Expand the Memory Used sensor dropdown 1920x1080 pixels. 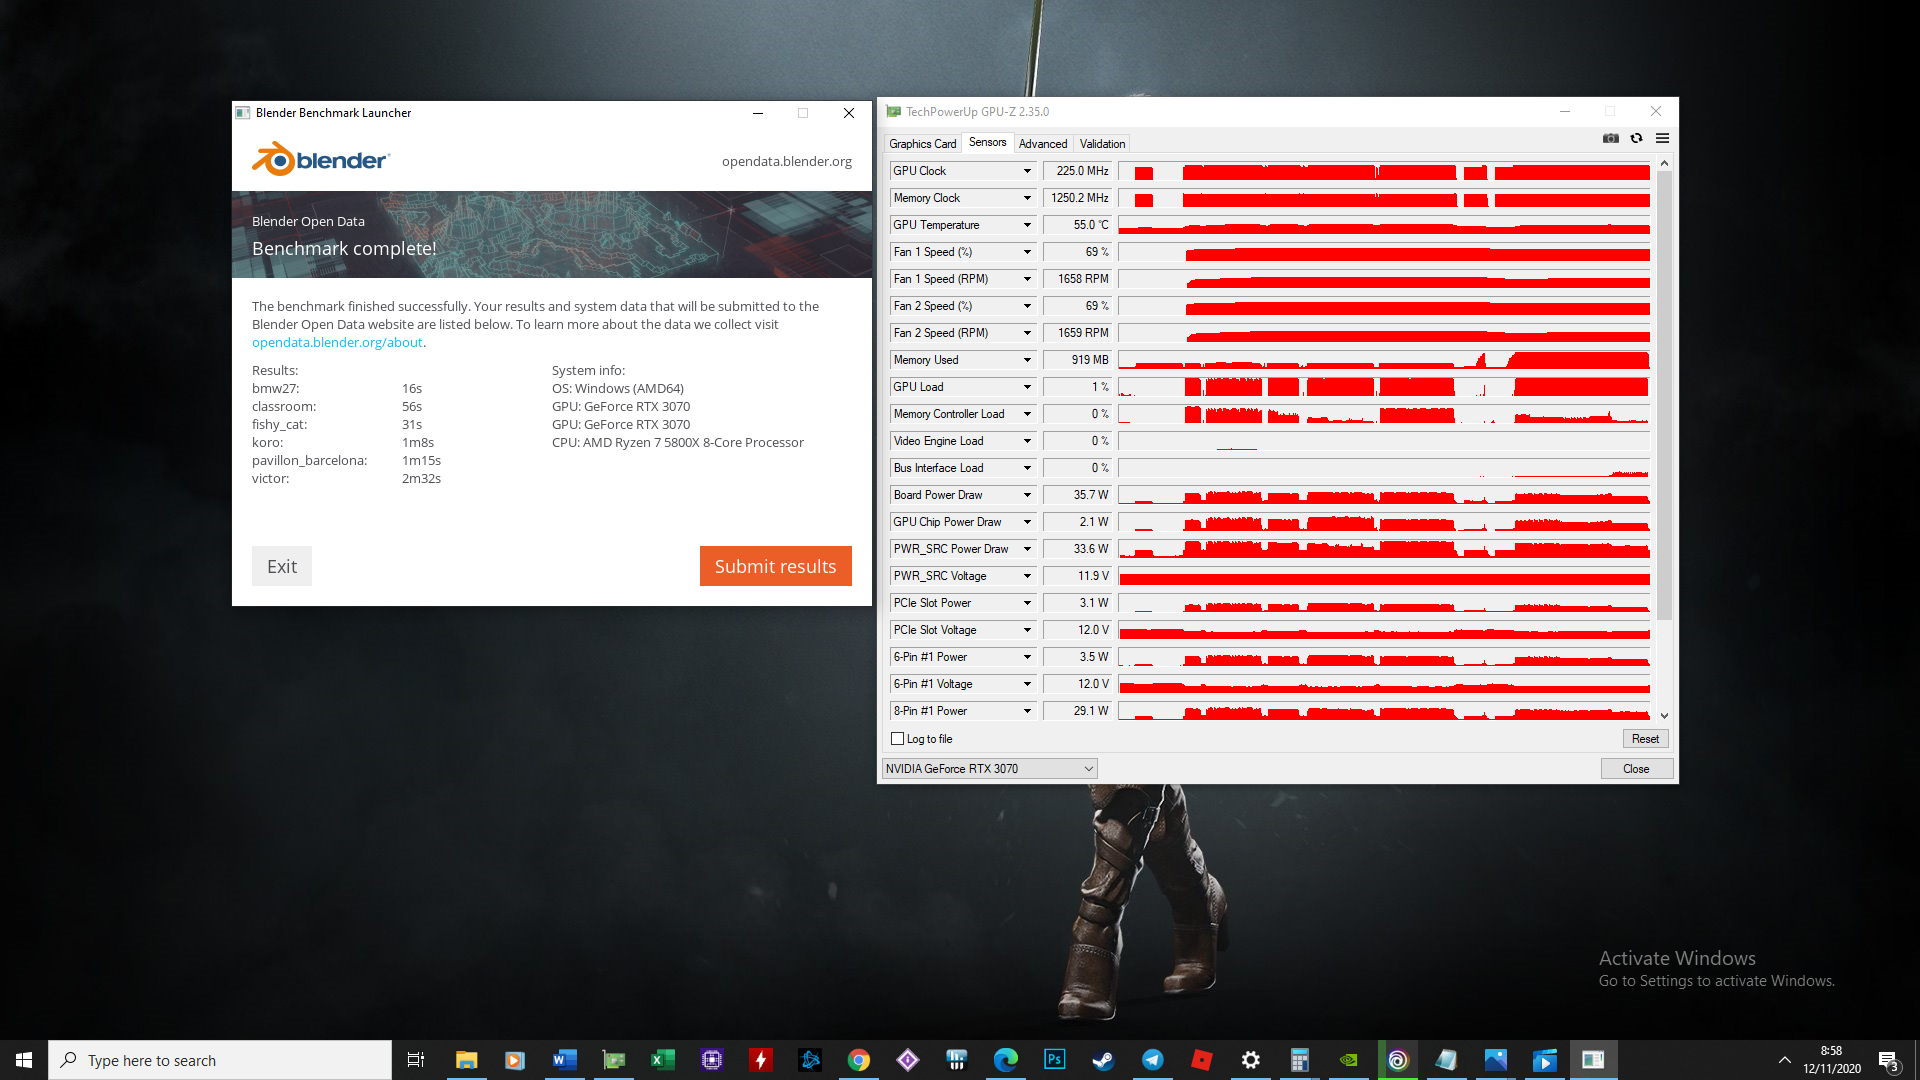coord(1027,360)
